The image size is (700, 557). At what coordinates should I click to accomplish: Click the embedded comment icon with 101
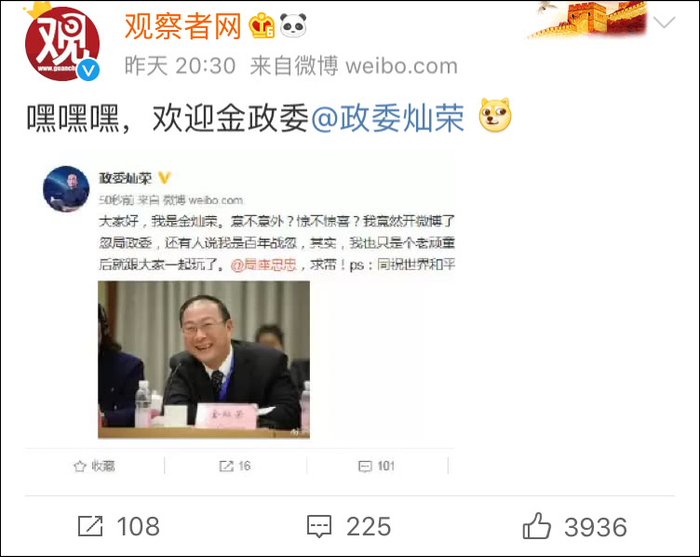click(376, 466)
